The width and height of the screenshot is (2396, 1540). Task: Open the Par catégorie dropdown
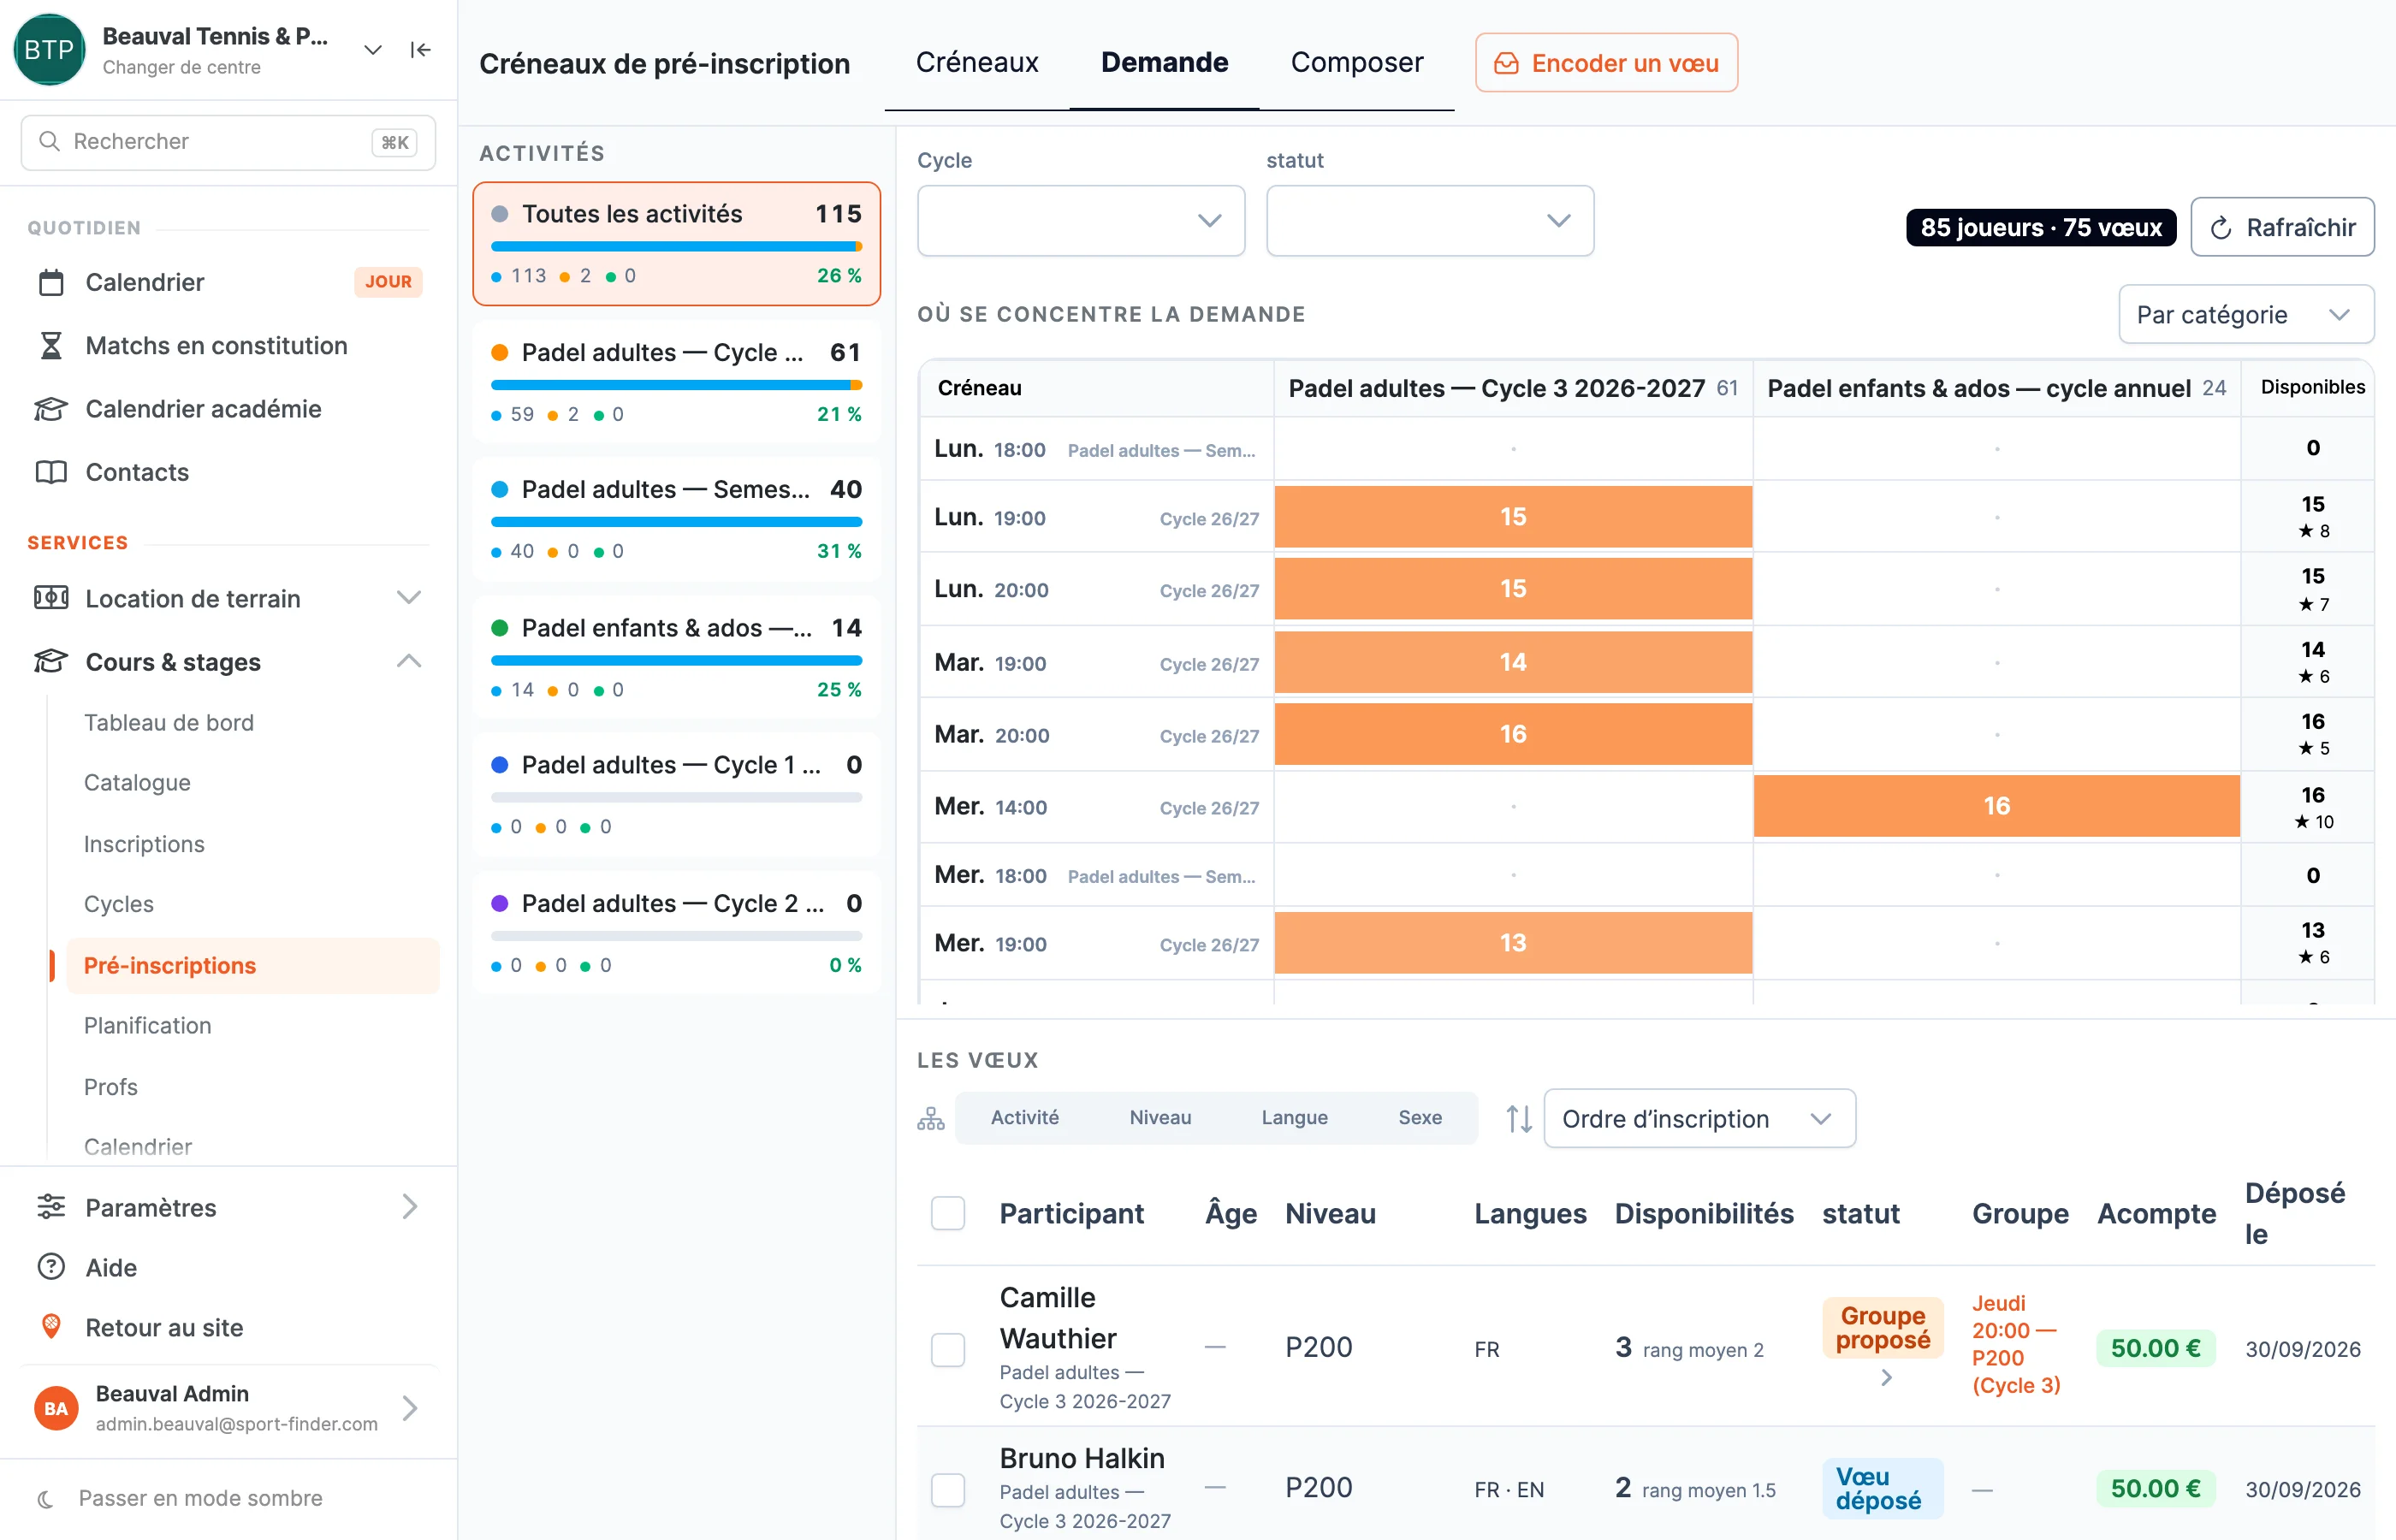(x=2246, y=314)
